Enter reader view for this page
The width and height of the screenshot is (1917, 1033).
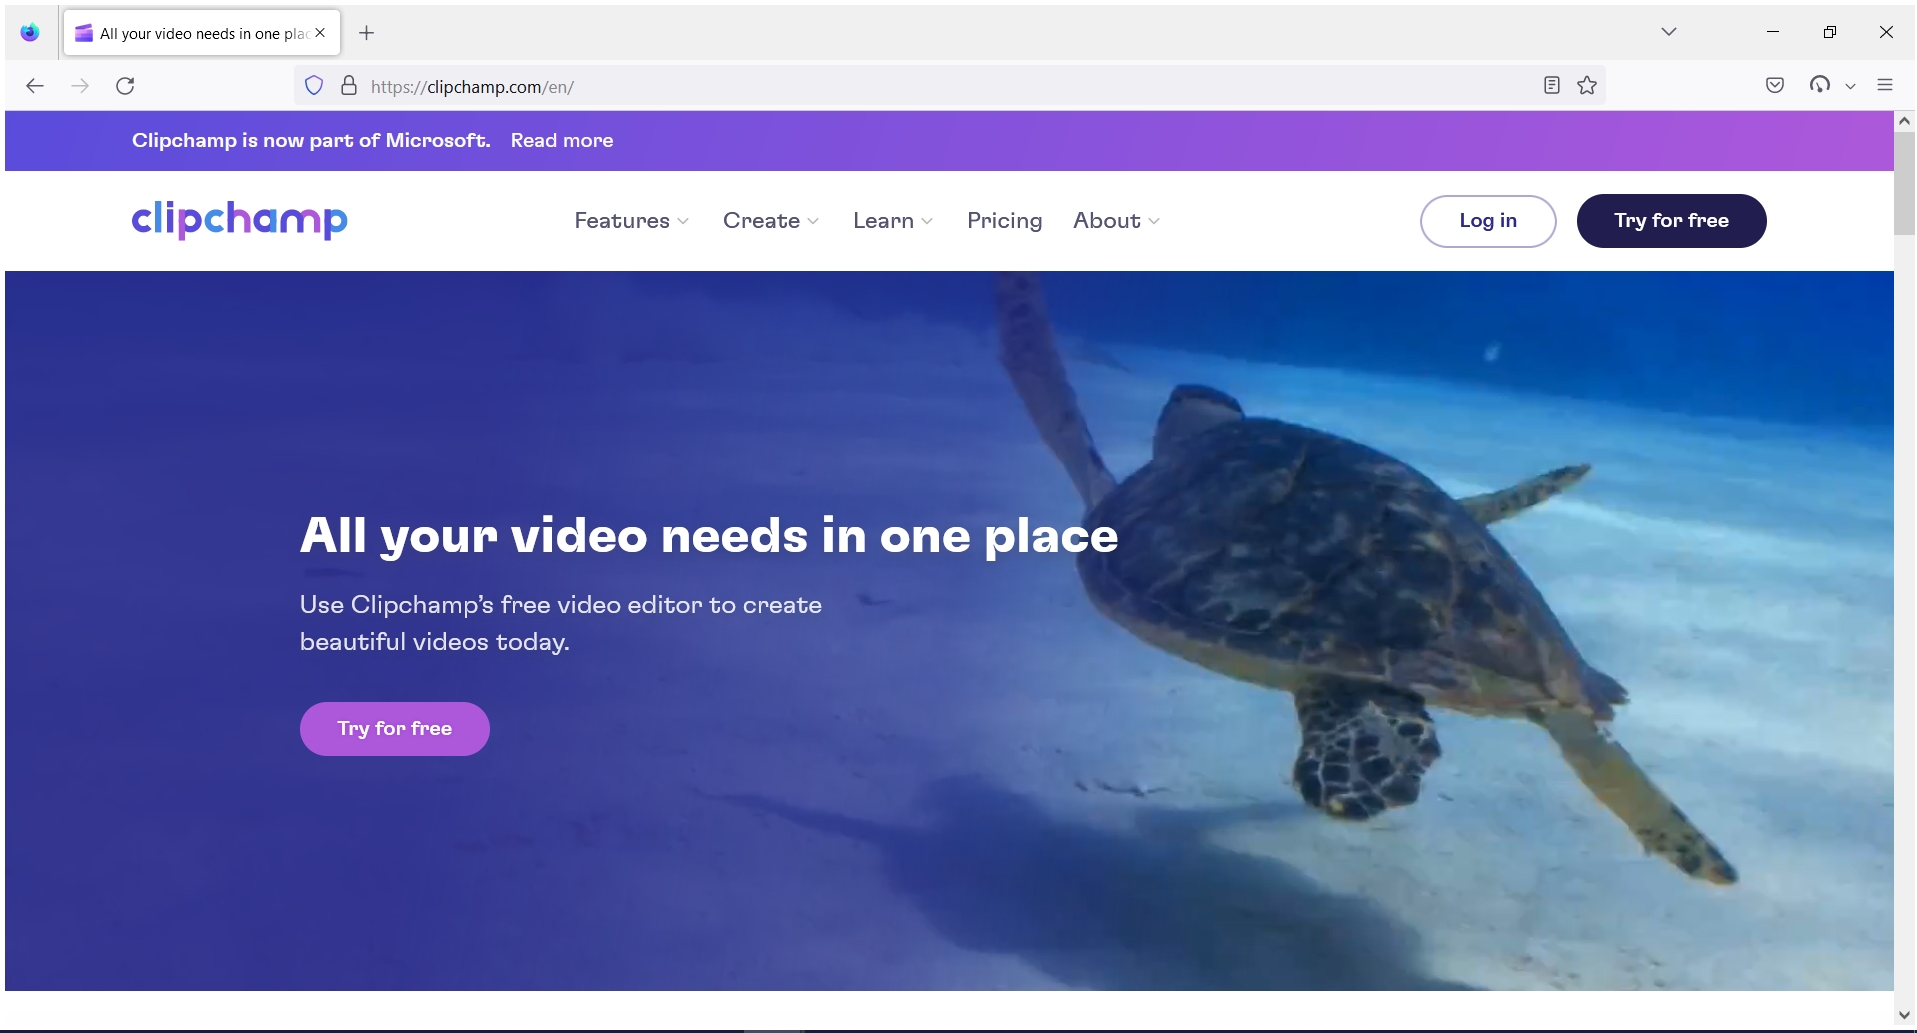click(x=1550, y=86)
